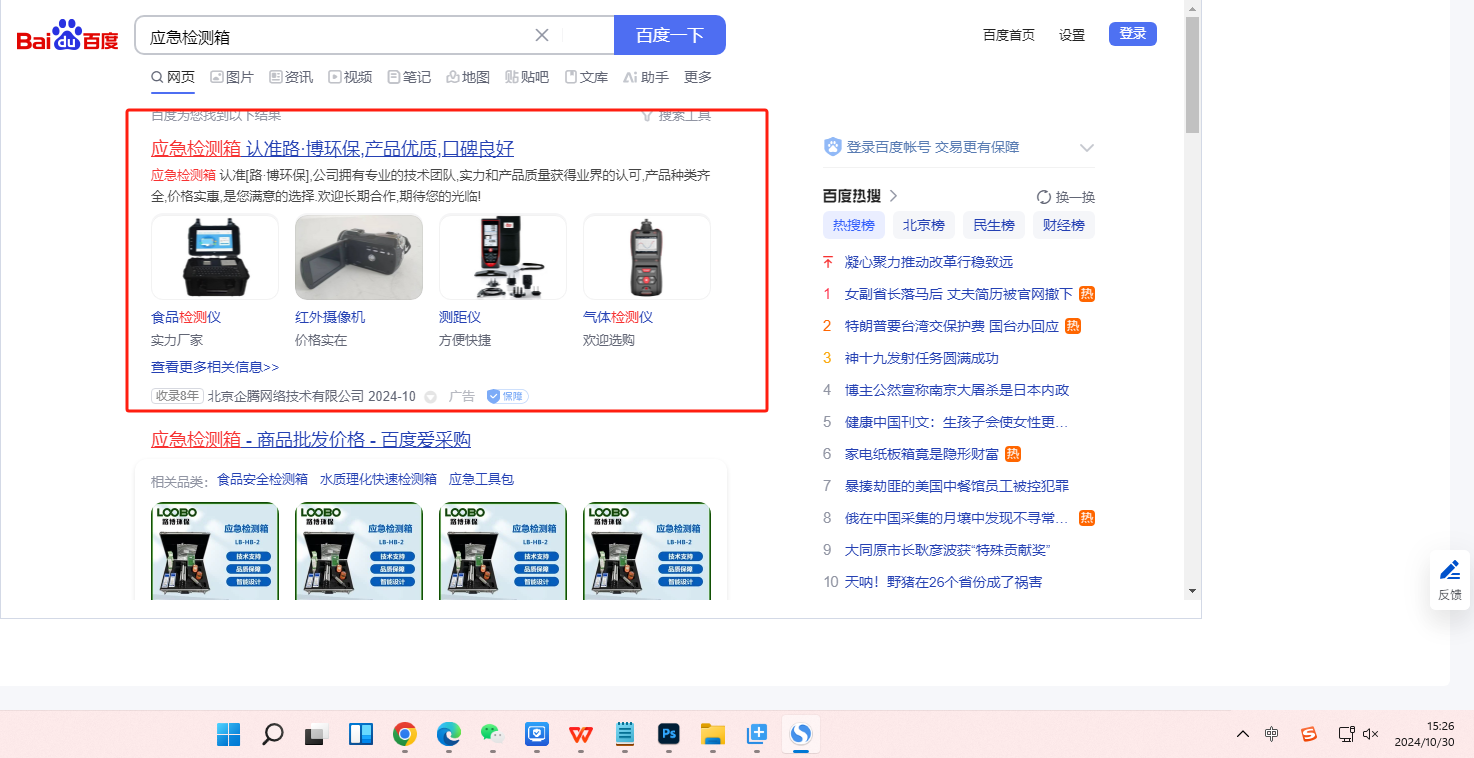Viewport: 1474px width, 758px height.
Task: Click the Baidu logo
Action: pos(67,36)
